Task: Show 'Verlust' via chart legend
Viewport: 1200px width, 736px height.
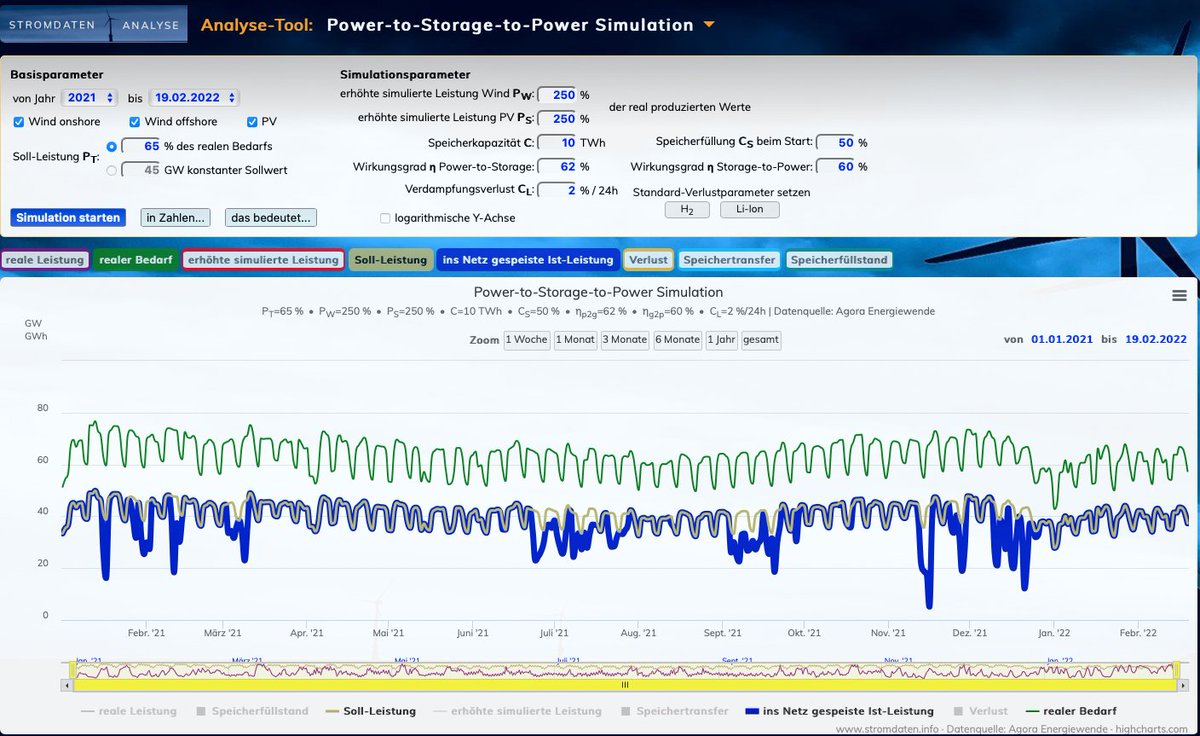Action: pyautogui.click(x=979, y=711)
